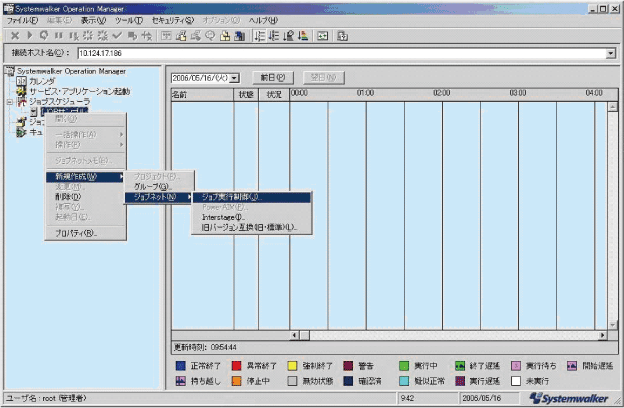
Task: Select 削除(D) in the context menu
Action: pos(85,197)
